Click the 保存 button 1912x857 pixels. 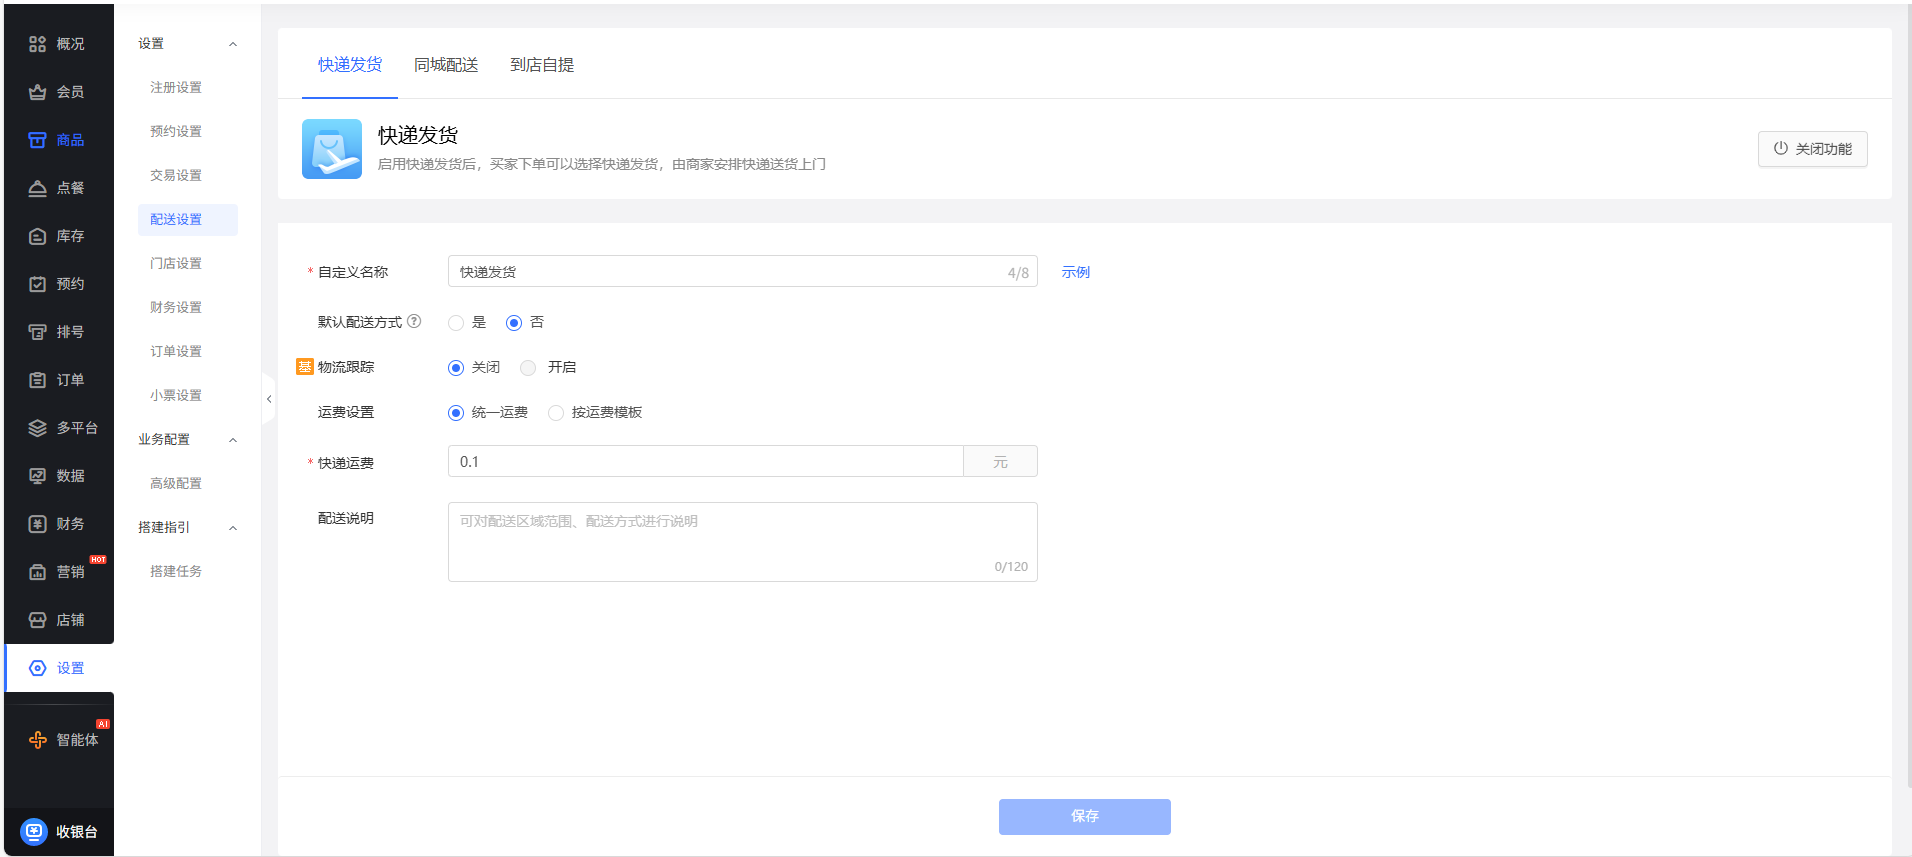(1085, 817)
